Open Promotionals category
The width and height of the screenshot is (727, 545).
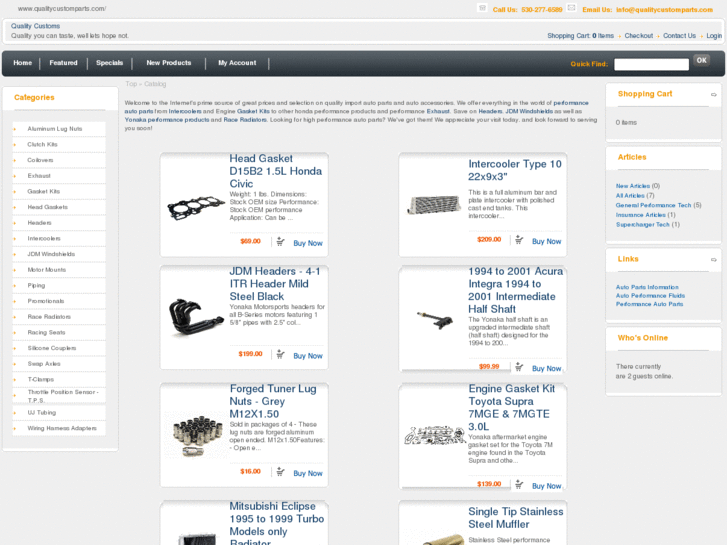pyautogui.click(x=46, y=301)
